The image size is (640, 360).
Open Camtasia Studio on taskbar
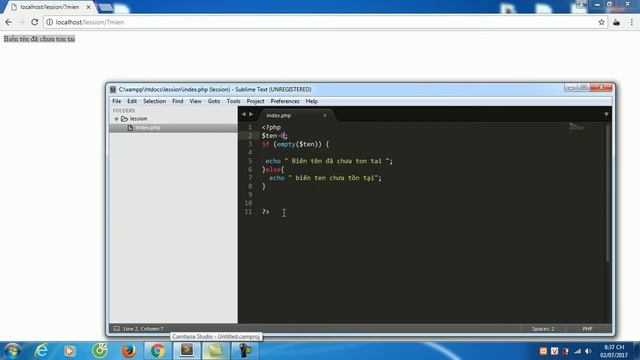pyautogui.click(x=216, y=350)
